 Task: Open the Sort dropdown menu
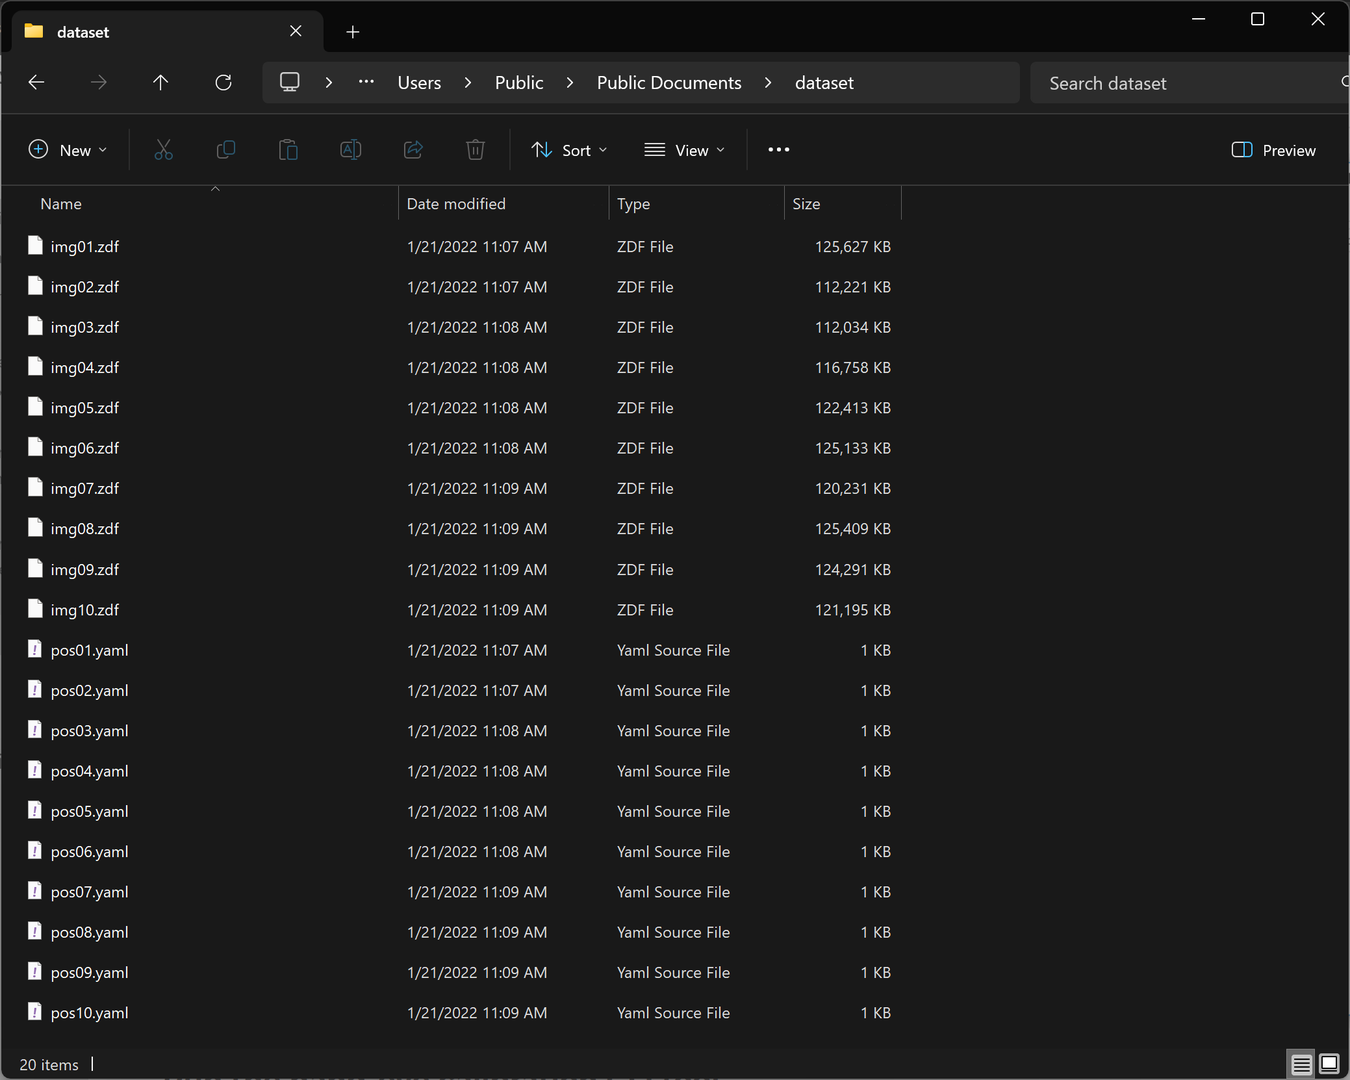(x=569, y=150)
